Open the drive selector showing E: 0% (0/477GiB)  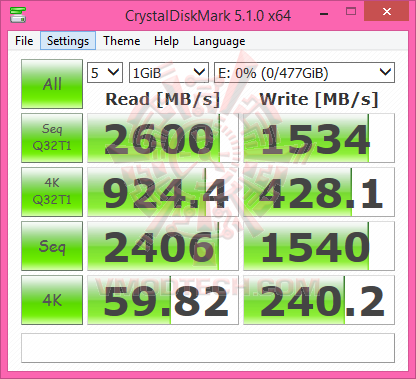click(x=304, y=72)
